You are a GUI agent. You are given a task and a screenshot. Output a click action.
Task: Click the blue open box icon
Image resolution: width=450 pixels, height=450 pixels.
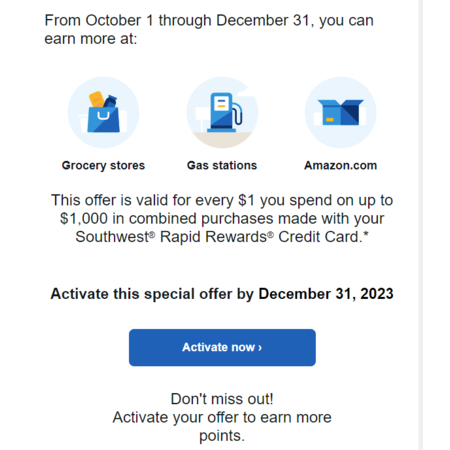click(341, 112)
